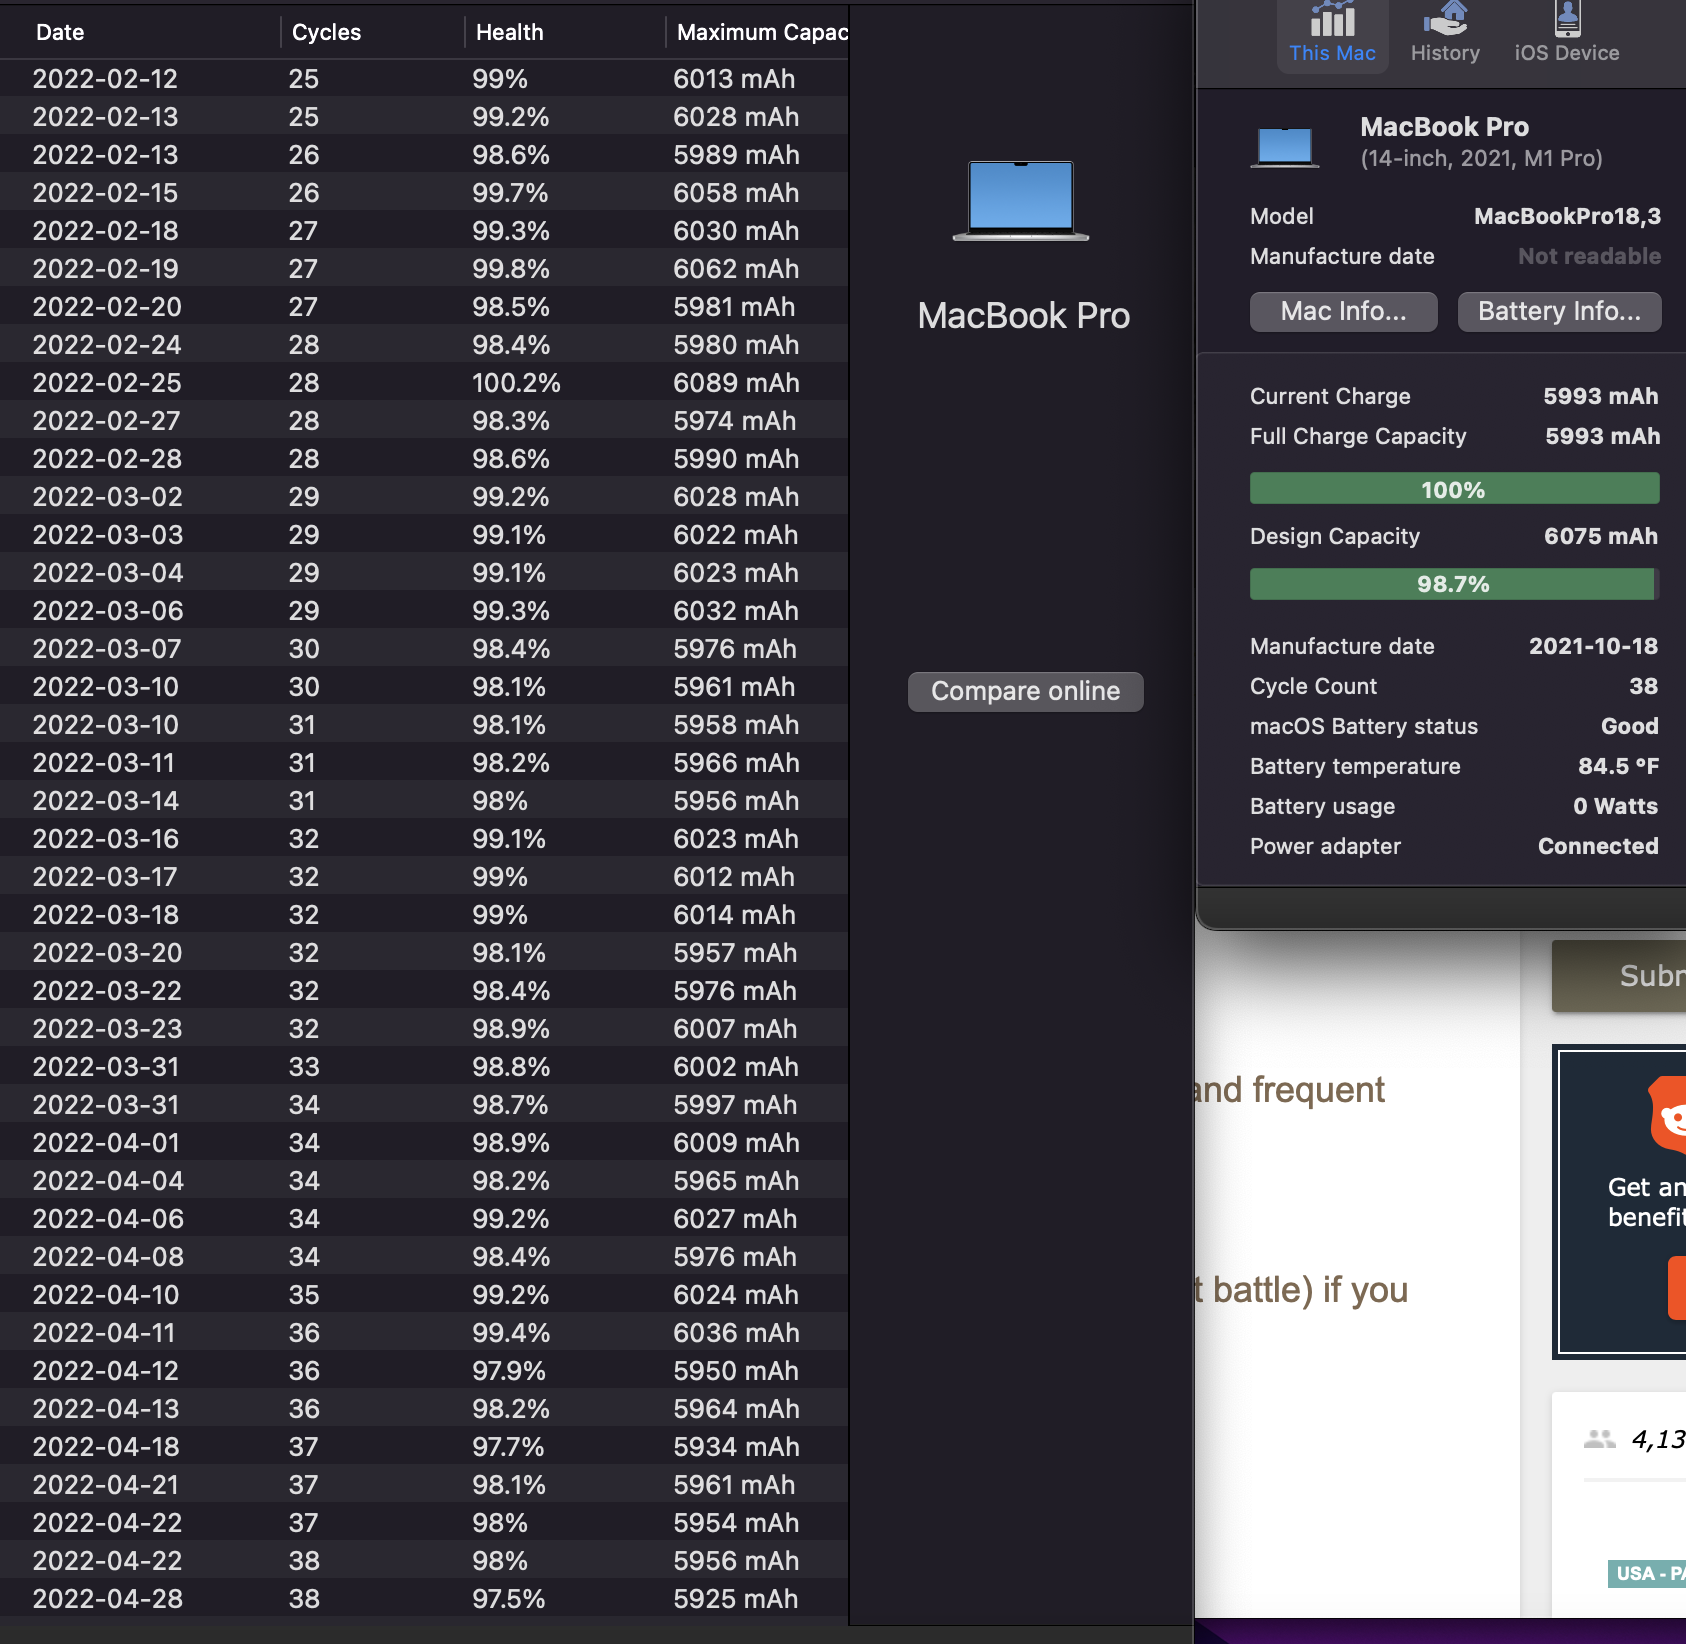
Task: Sort by the Maximum Capacity column header
Action: pyautogui.click(x=758, y=32)
